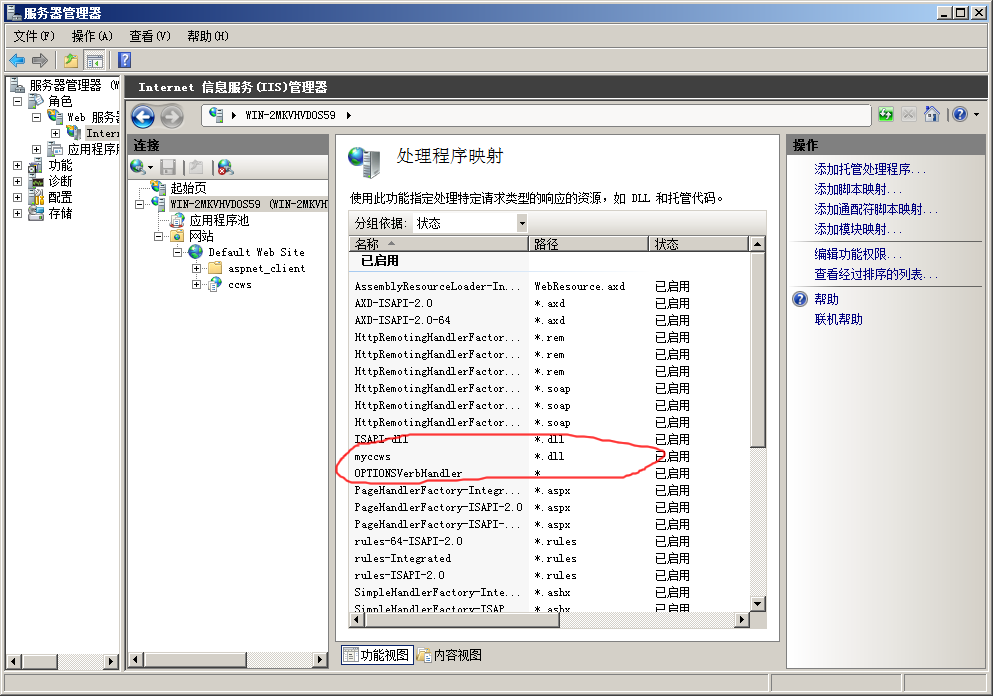
Task: Click the 编辑功能权限... link
Action: pyautogui.click(x=858, y=254)
